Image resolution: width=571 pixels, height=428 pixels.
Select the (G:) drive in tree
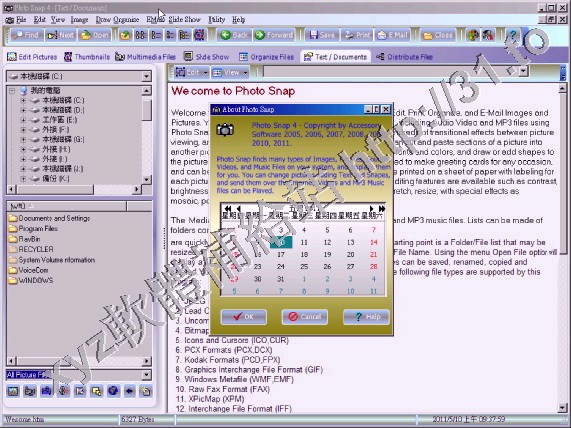[x=63, y=139]
